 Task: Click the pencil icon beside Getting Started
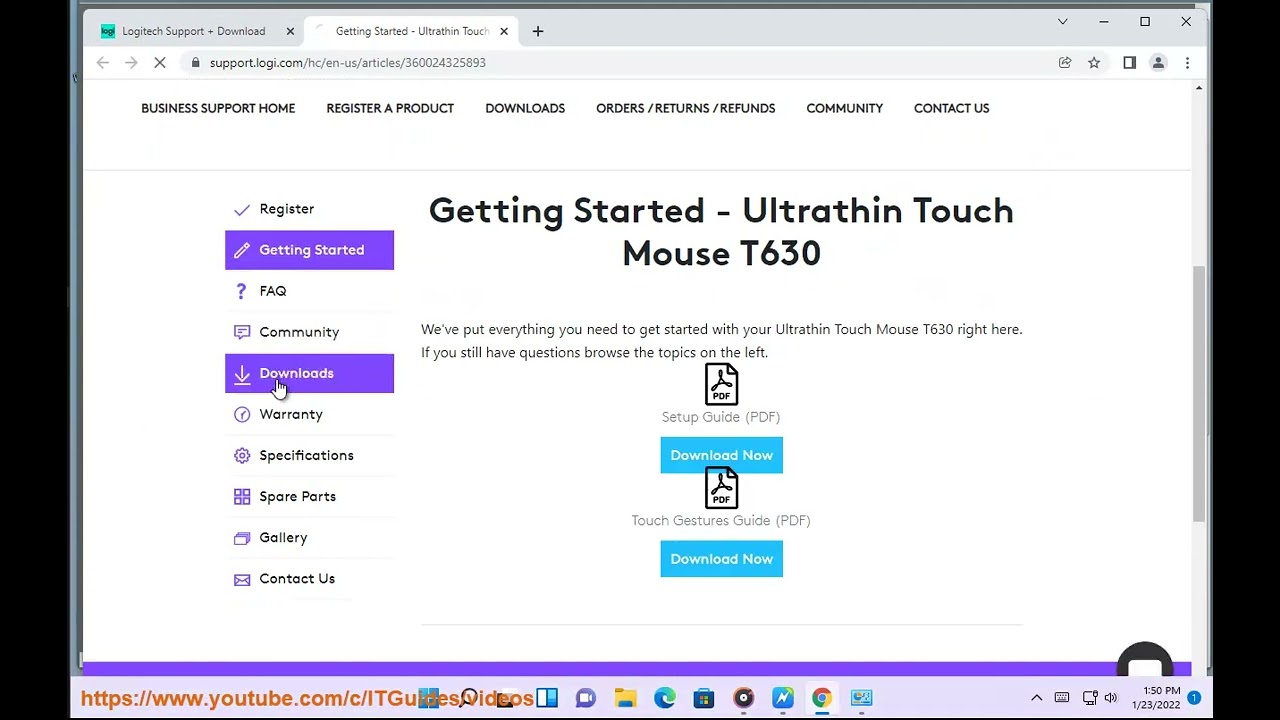[241, 251]
